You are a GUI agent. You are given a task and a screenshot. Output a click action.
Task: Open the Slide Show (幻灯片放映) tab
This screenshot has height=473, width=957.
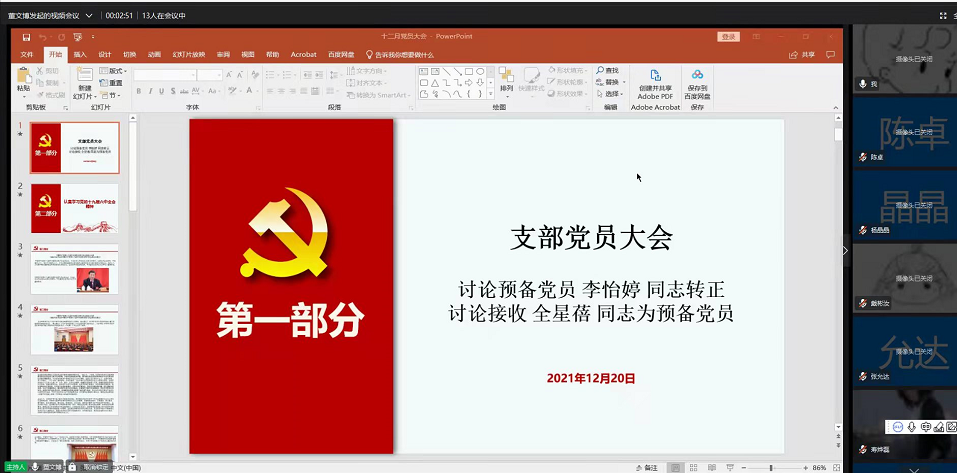189,54
